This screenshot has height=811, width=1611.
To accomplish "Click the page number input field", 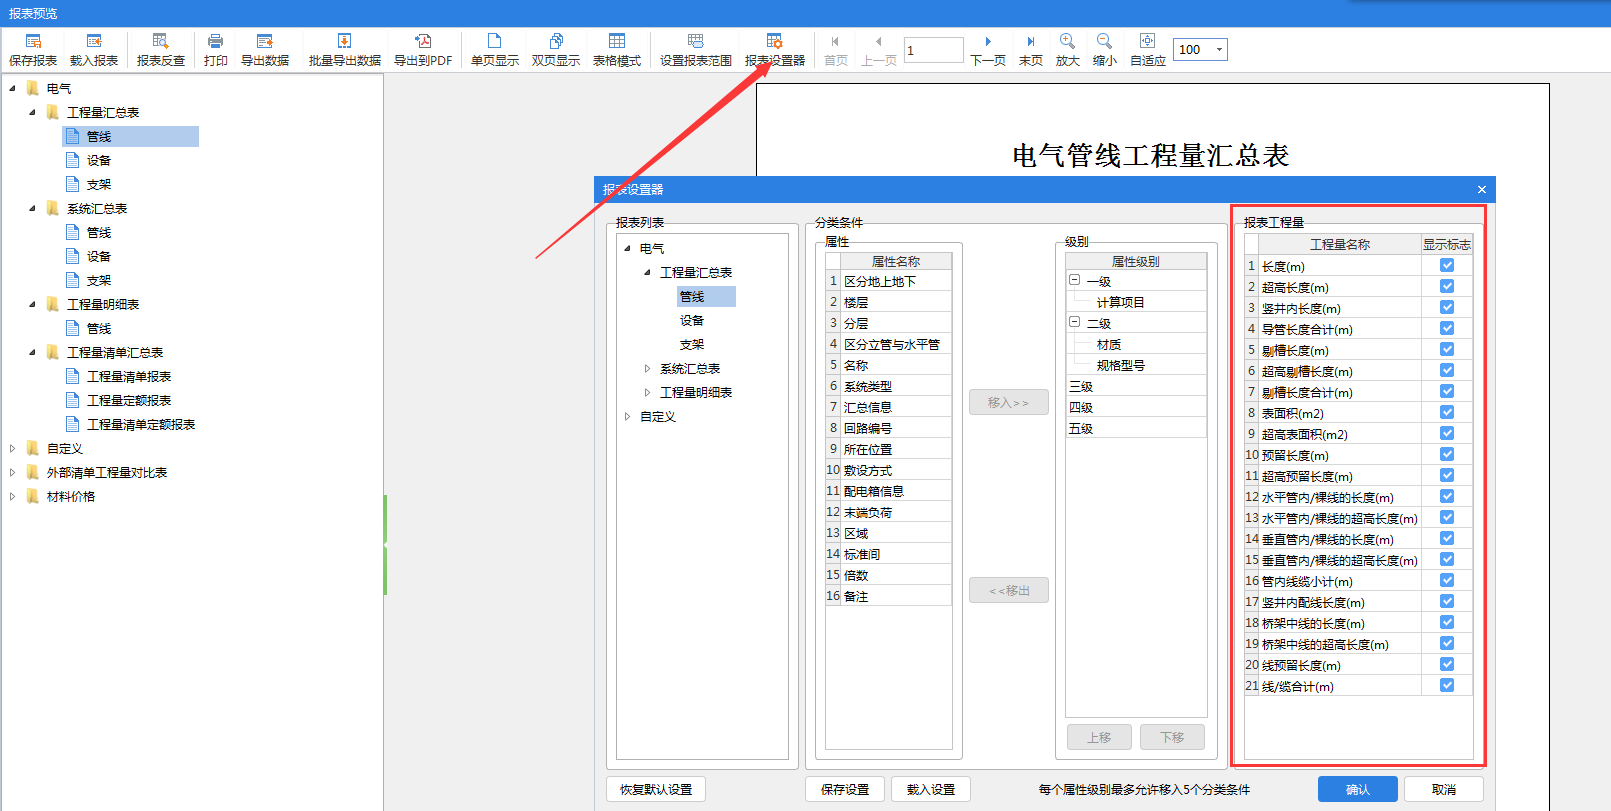I will click(933, 50).
